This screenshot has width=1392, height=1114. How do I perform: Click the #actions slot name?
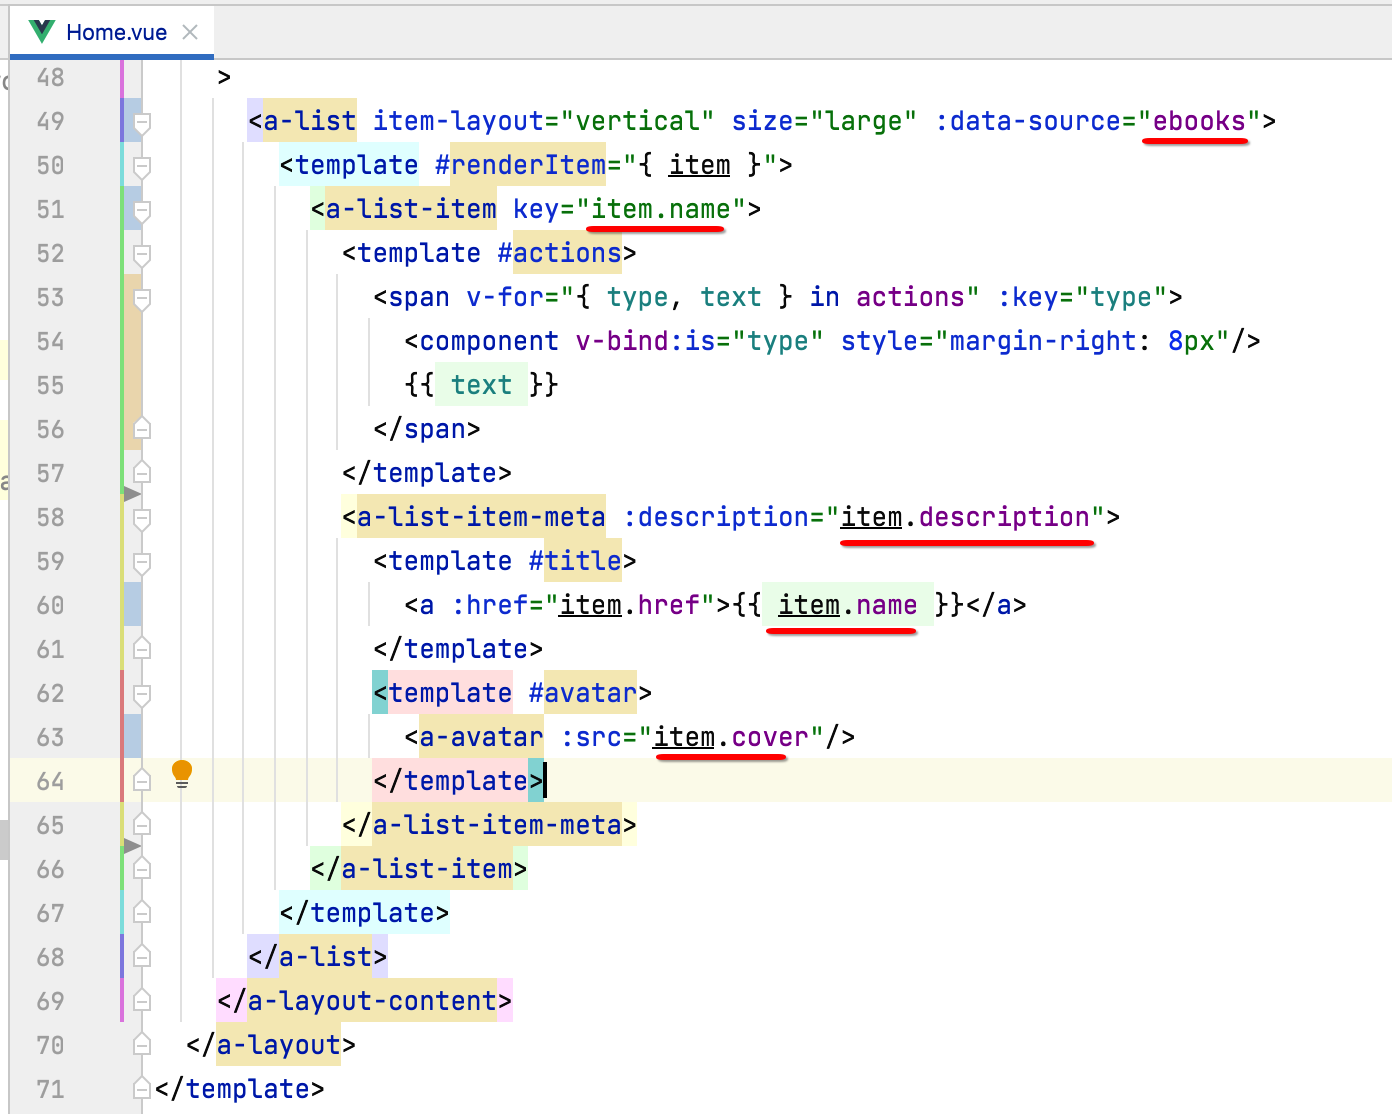click(559, 254)
